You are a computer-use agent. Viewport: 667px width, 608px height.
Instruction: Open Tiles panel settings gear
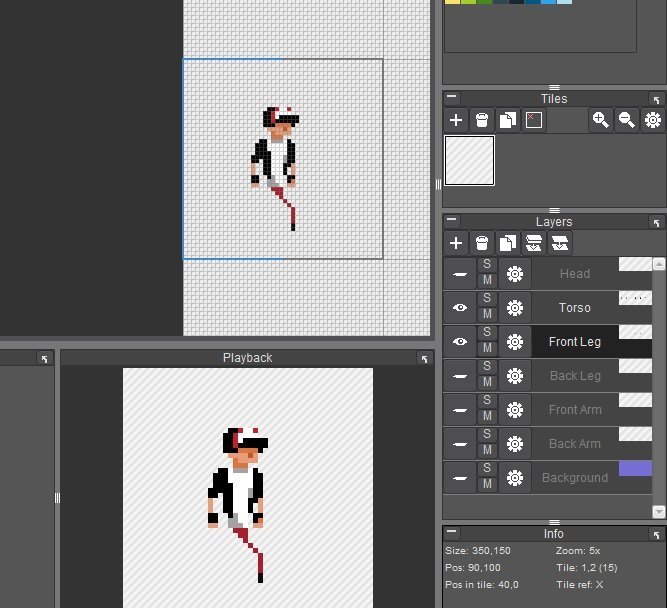point(653,120)
